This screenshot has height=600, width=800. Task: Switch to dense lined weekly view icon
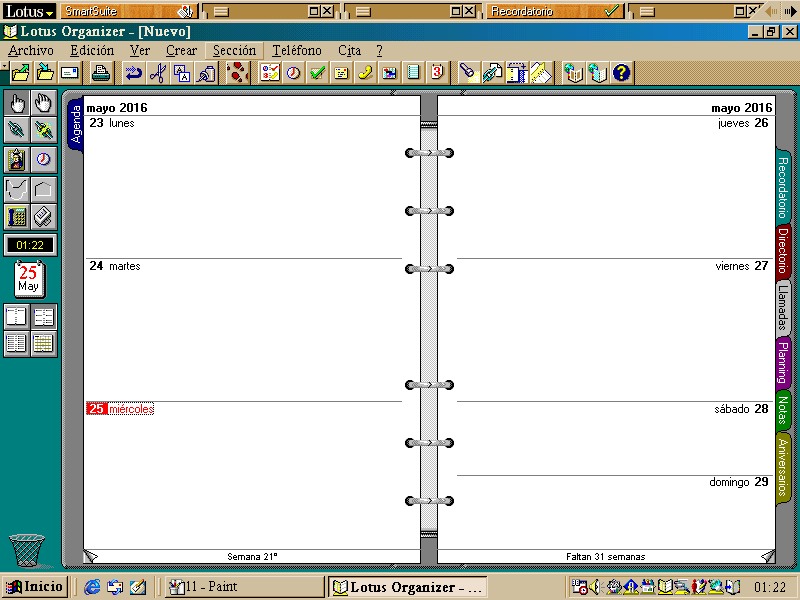pos(17,343)
